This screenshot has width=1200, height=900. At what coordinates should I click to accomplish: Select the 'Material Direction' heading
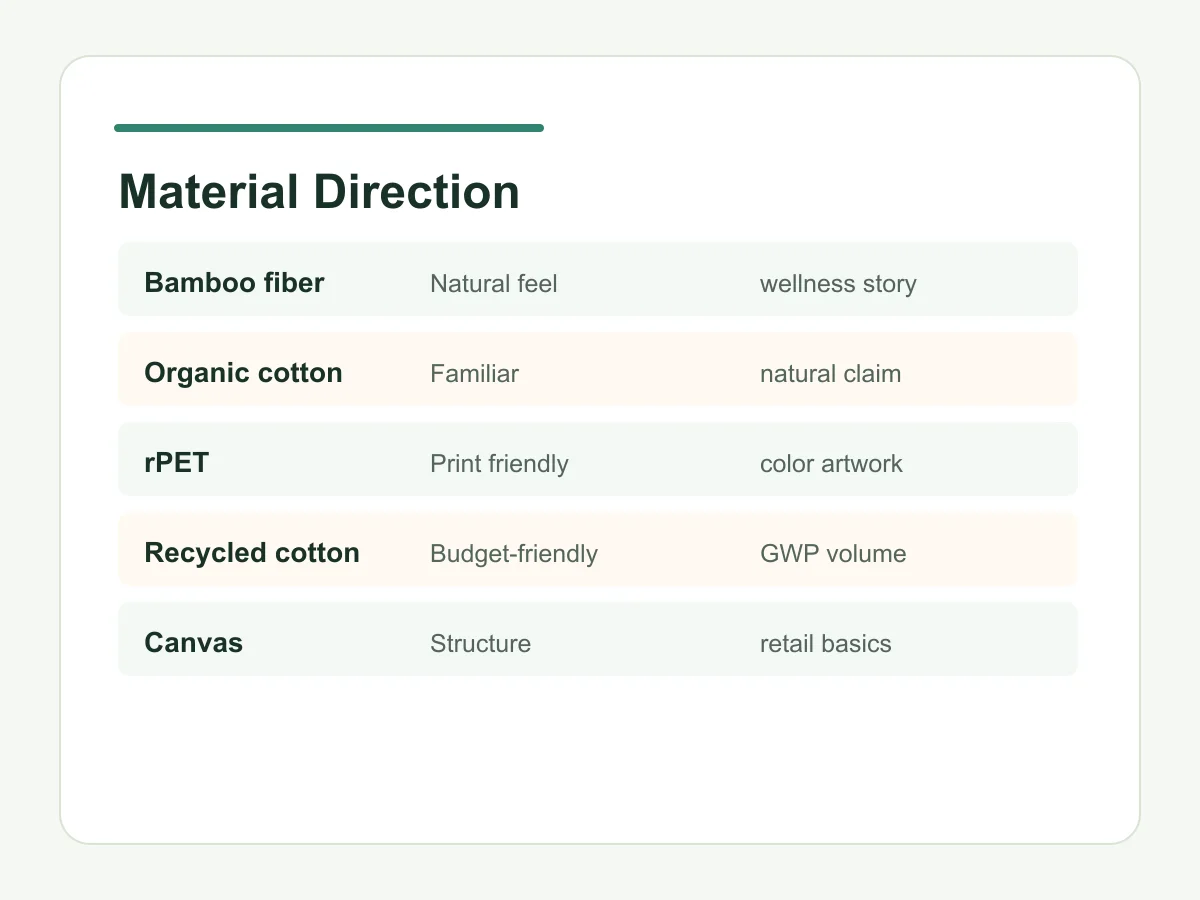click(319, 192)
